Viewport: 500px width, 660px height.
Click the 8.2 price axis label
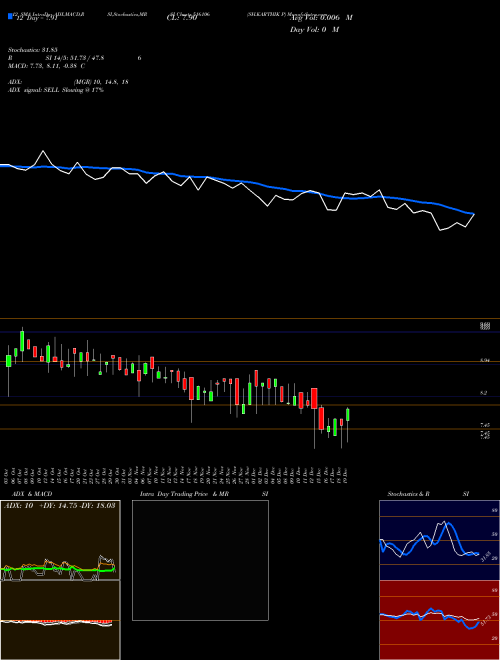point(484,393)
